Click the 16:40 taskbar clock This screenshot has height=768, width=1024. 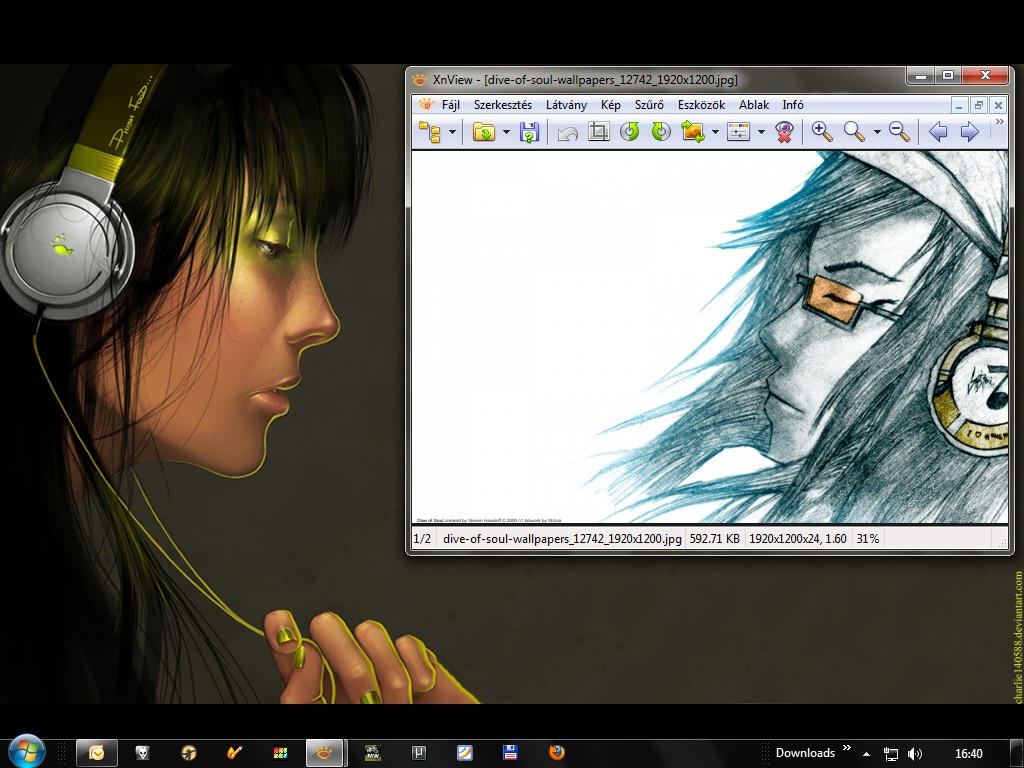pyautogui.click(x=968, y=754)
